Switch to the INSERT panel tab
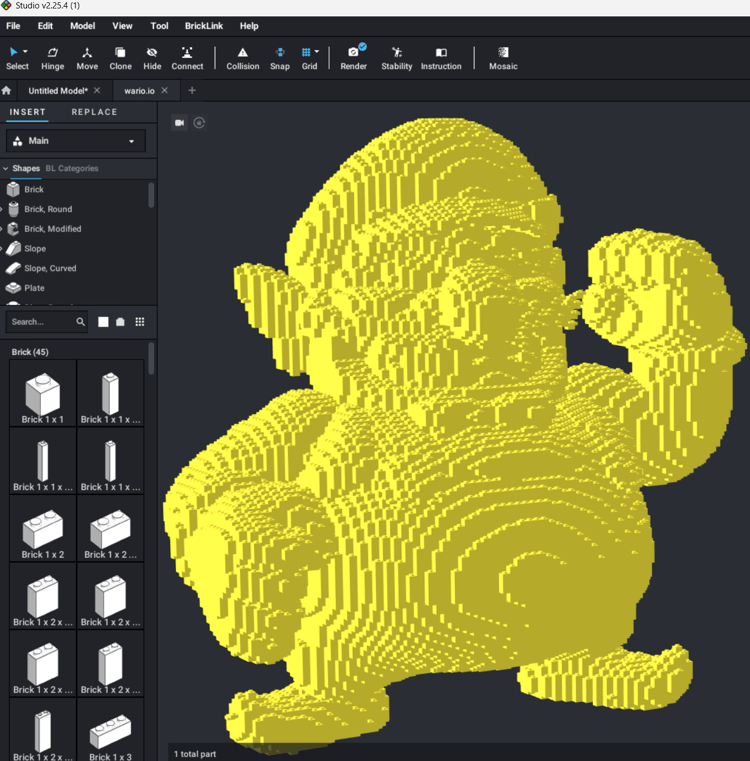750x761 pixels. point(27,112)
